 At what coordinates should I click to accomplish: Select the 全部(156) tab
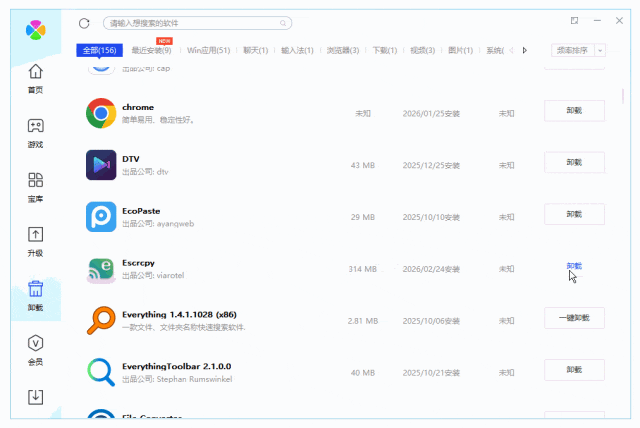100,50
